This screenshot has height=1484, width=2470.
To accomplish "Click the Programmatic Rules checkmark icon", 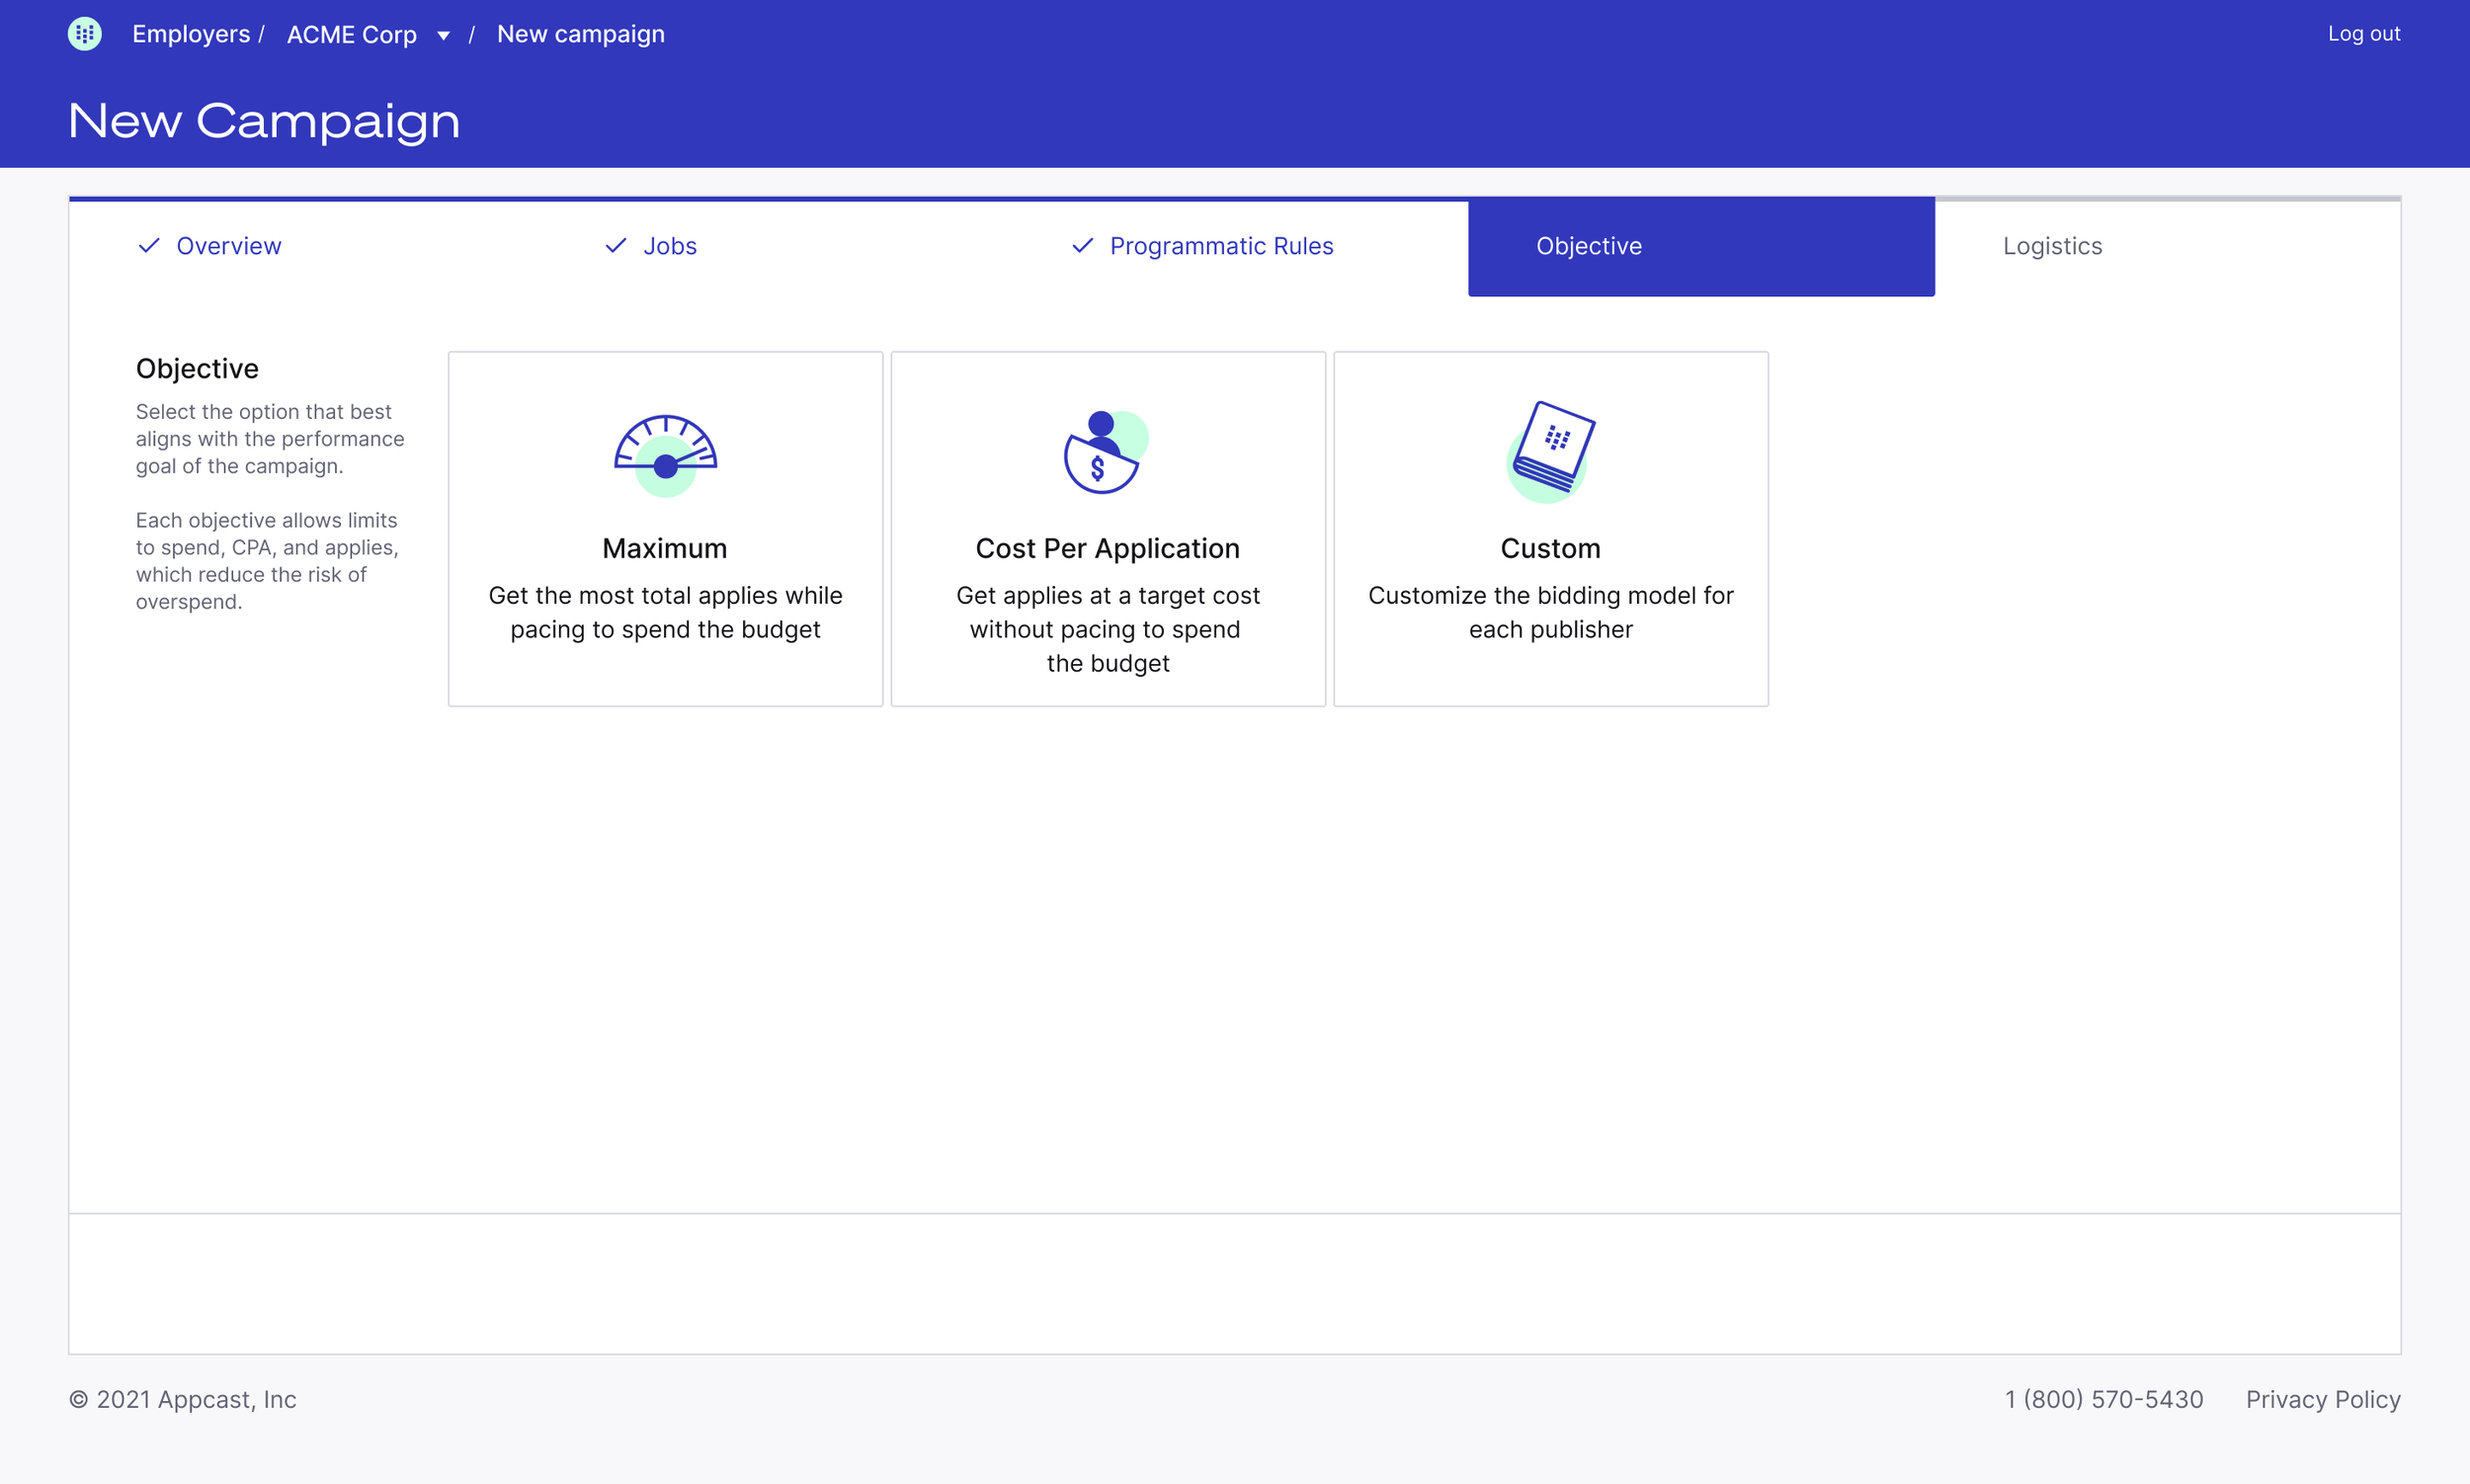I will point(1082,246).
